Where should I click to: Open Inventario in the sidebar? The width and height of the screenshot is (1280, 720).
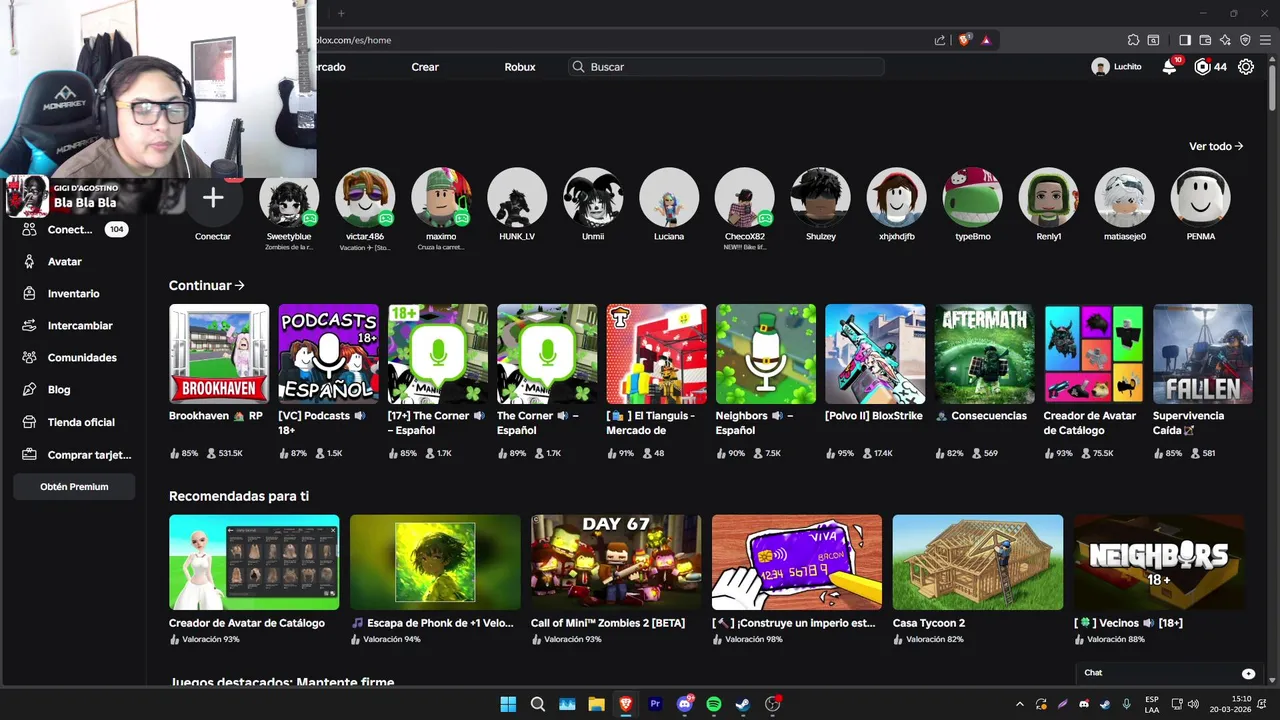[x=74, y=293]
